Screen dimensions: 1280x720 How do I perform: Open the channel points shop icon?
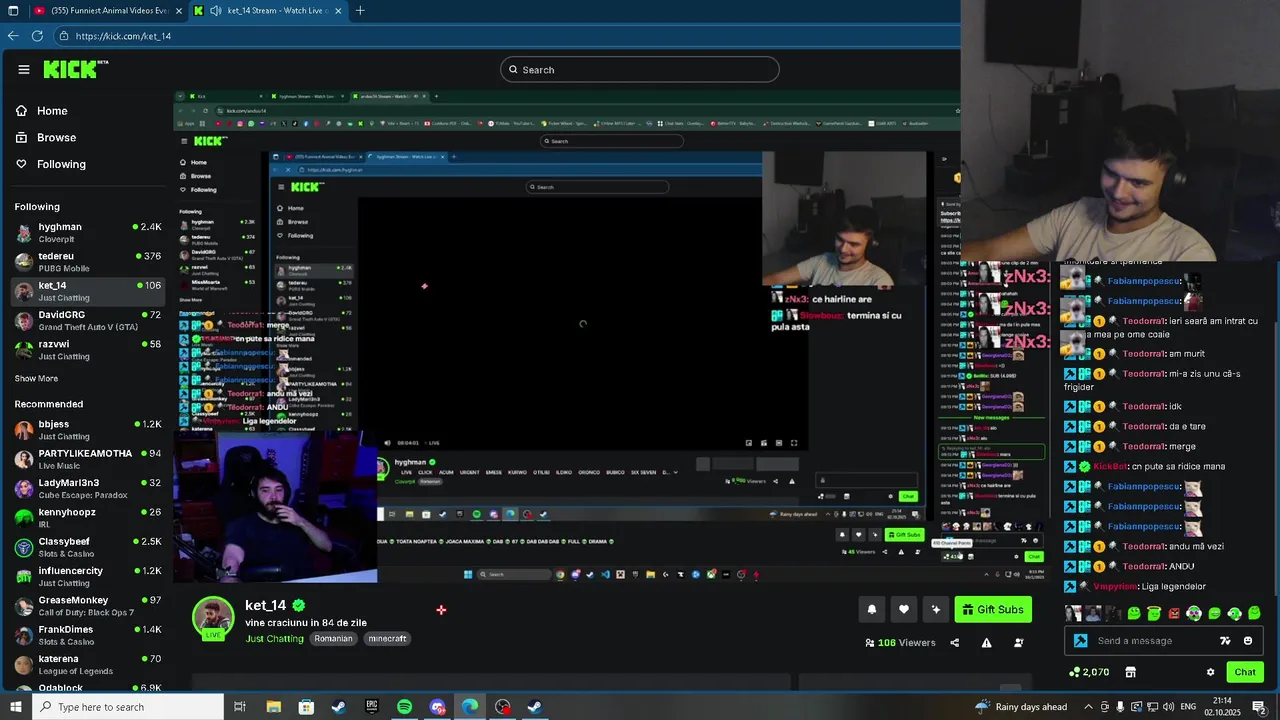[1131, 672]
